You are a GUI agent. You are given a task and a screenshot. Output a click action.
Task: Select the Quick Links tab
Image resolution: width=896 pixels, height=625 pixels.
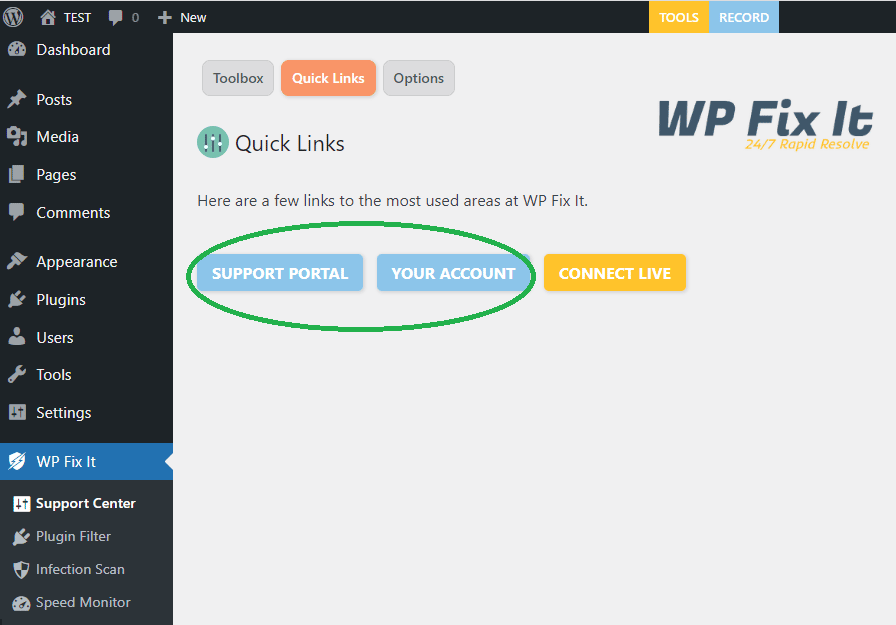pos(328,78)
